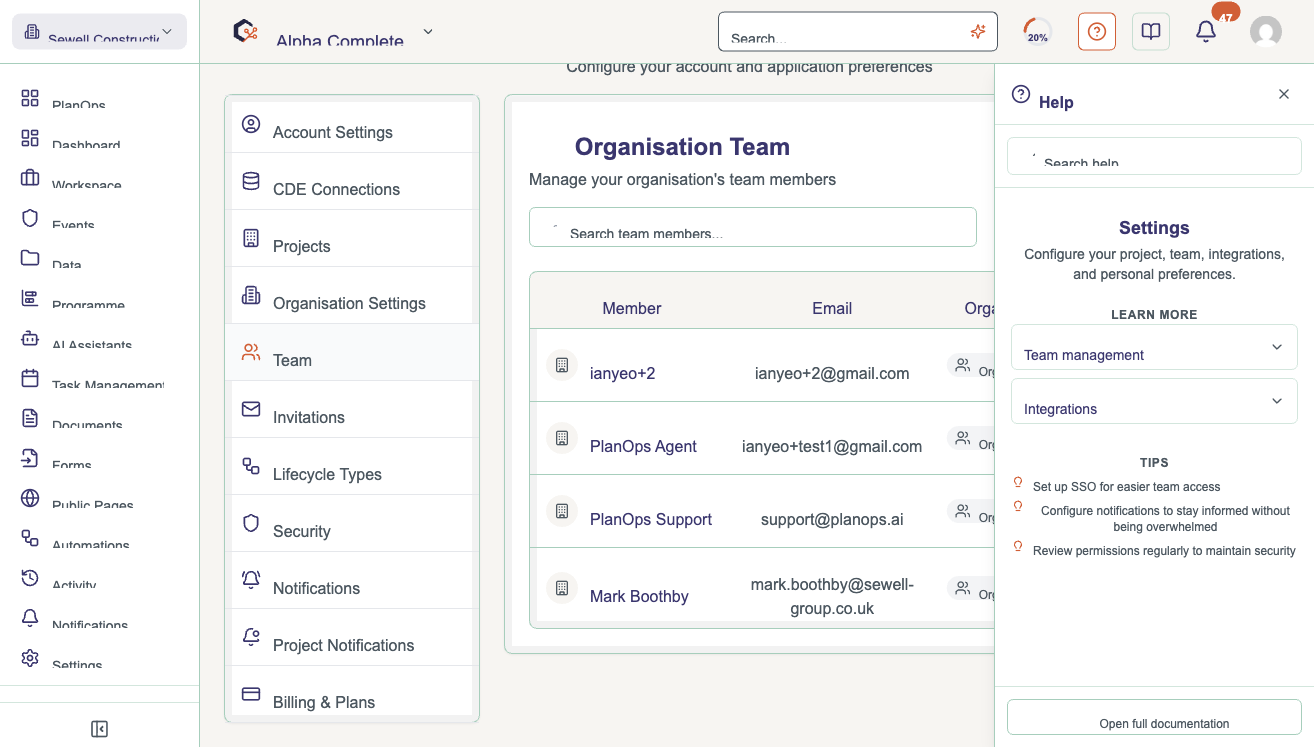
Task: Open the Alpha Complete project chevron
Action: 428,31
